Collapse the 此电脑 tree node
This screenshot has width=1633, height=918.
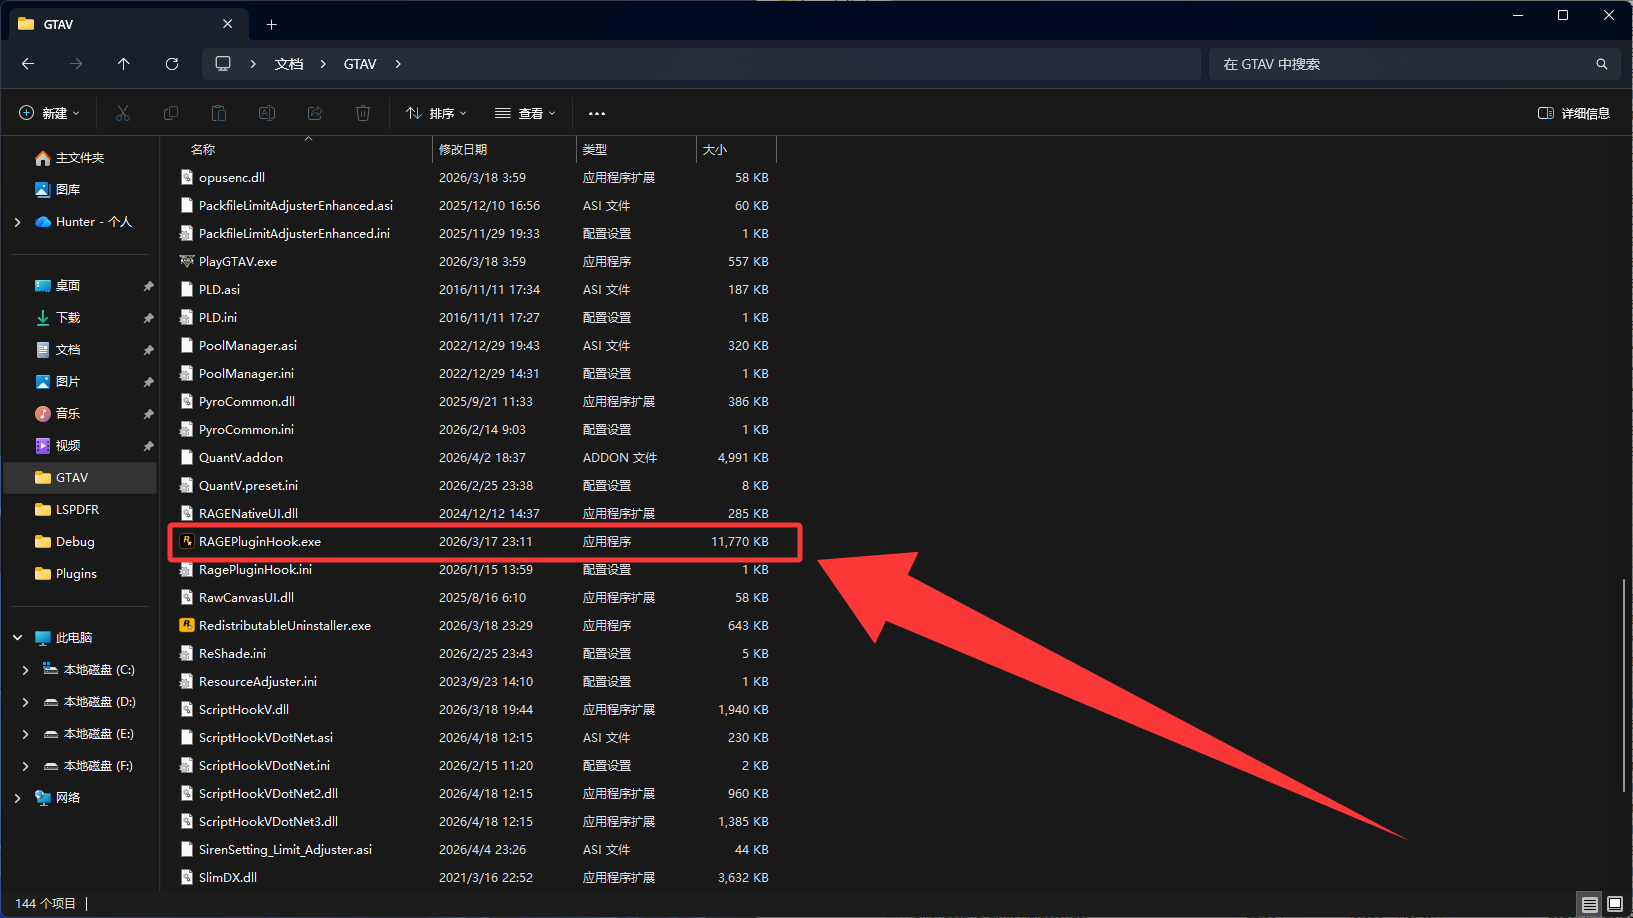18,638
